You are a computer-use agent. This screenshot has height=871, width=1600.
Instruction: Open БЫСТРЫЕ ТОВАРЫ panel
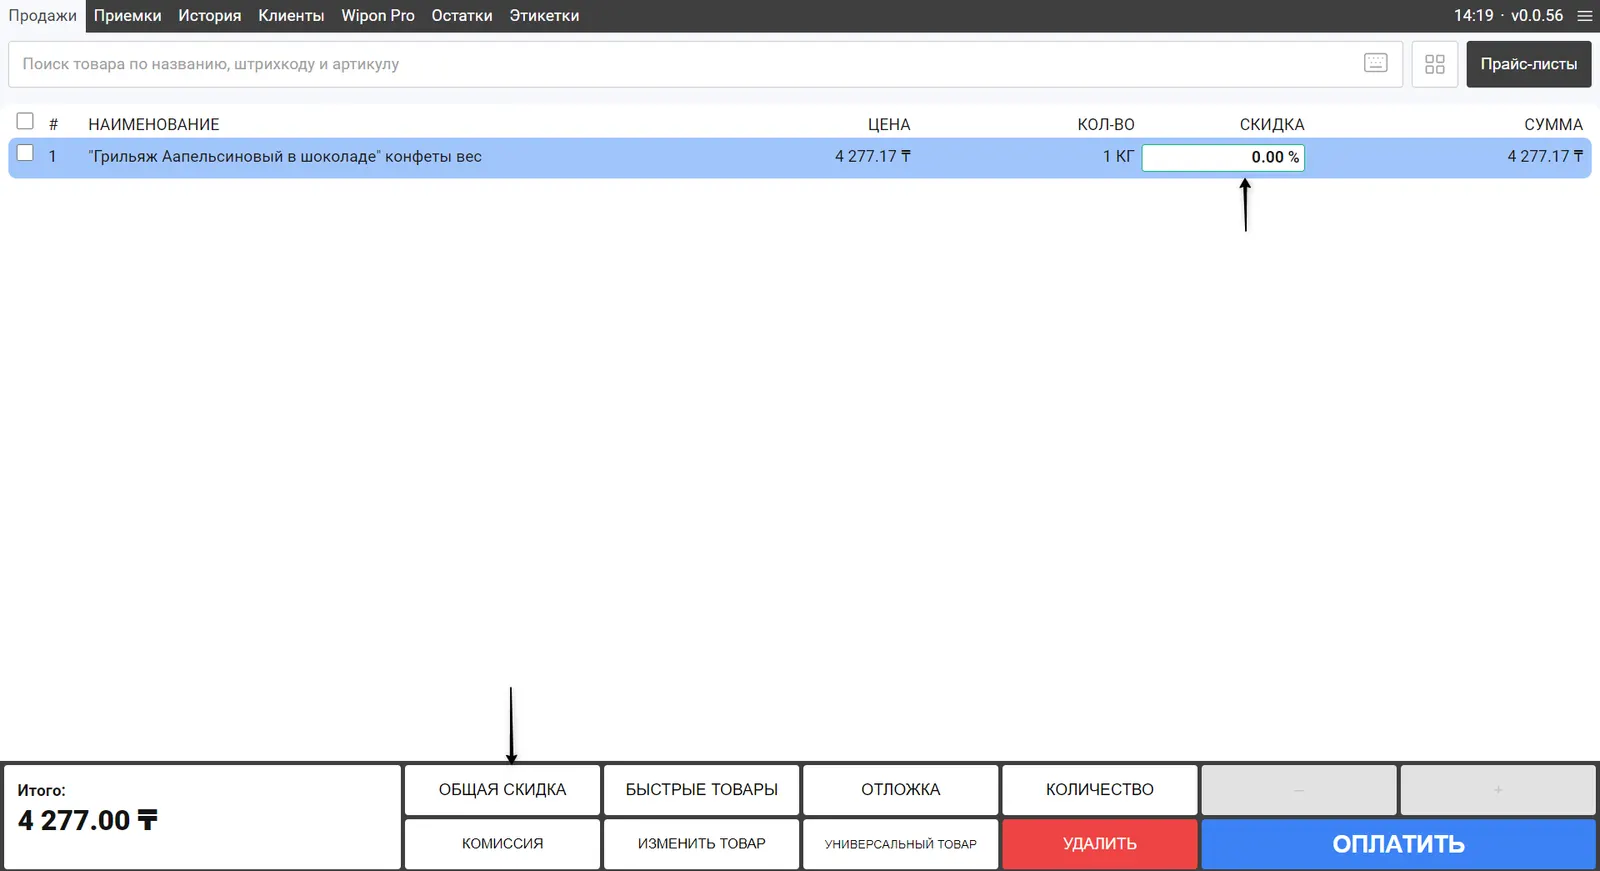(x=701, y=789)
